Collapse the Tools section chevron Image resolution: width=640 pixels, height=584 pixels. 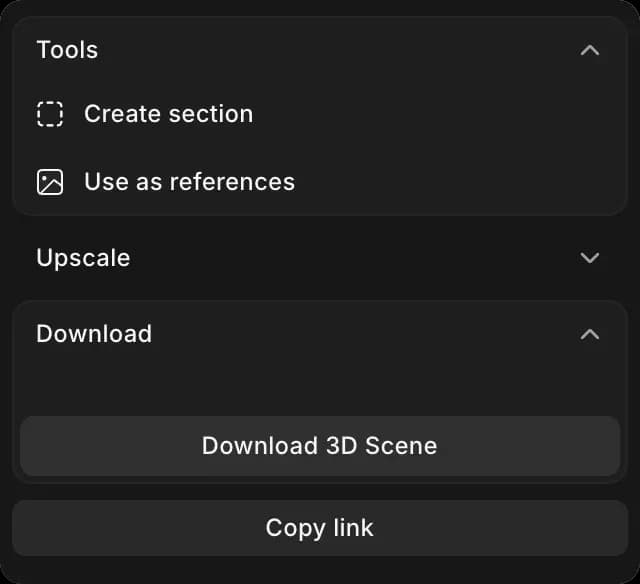tap(590, 51)
